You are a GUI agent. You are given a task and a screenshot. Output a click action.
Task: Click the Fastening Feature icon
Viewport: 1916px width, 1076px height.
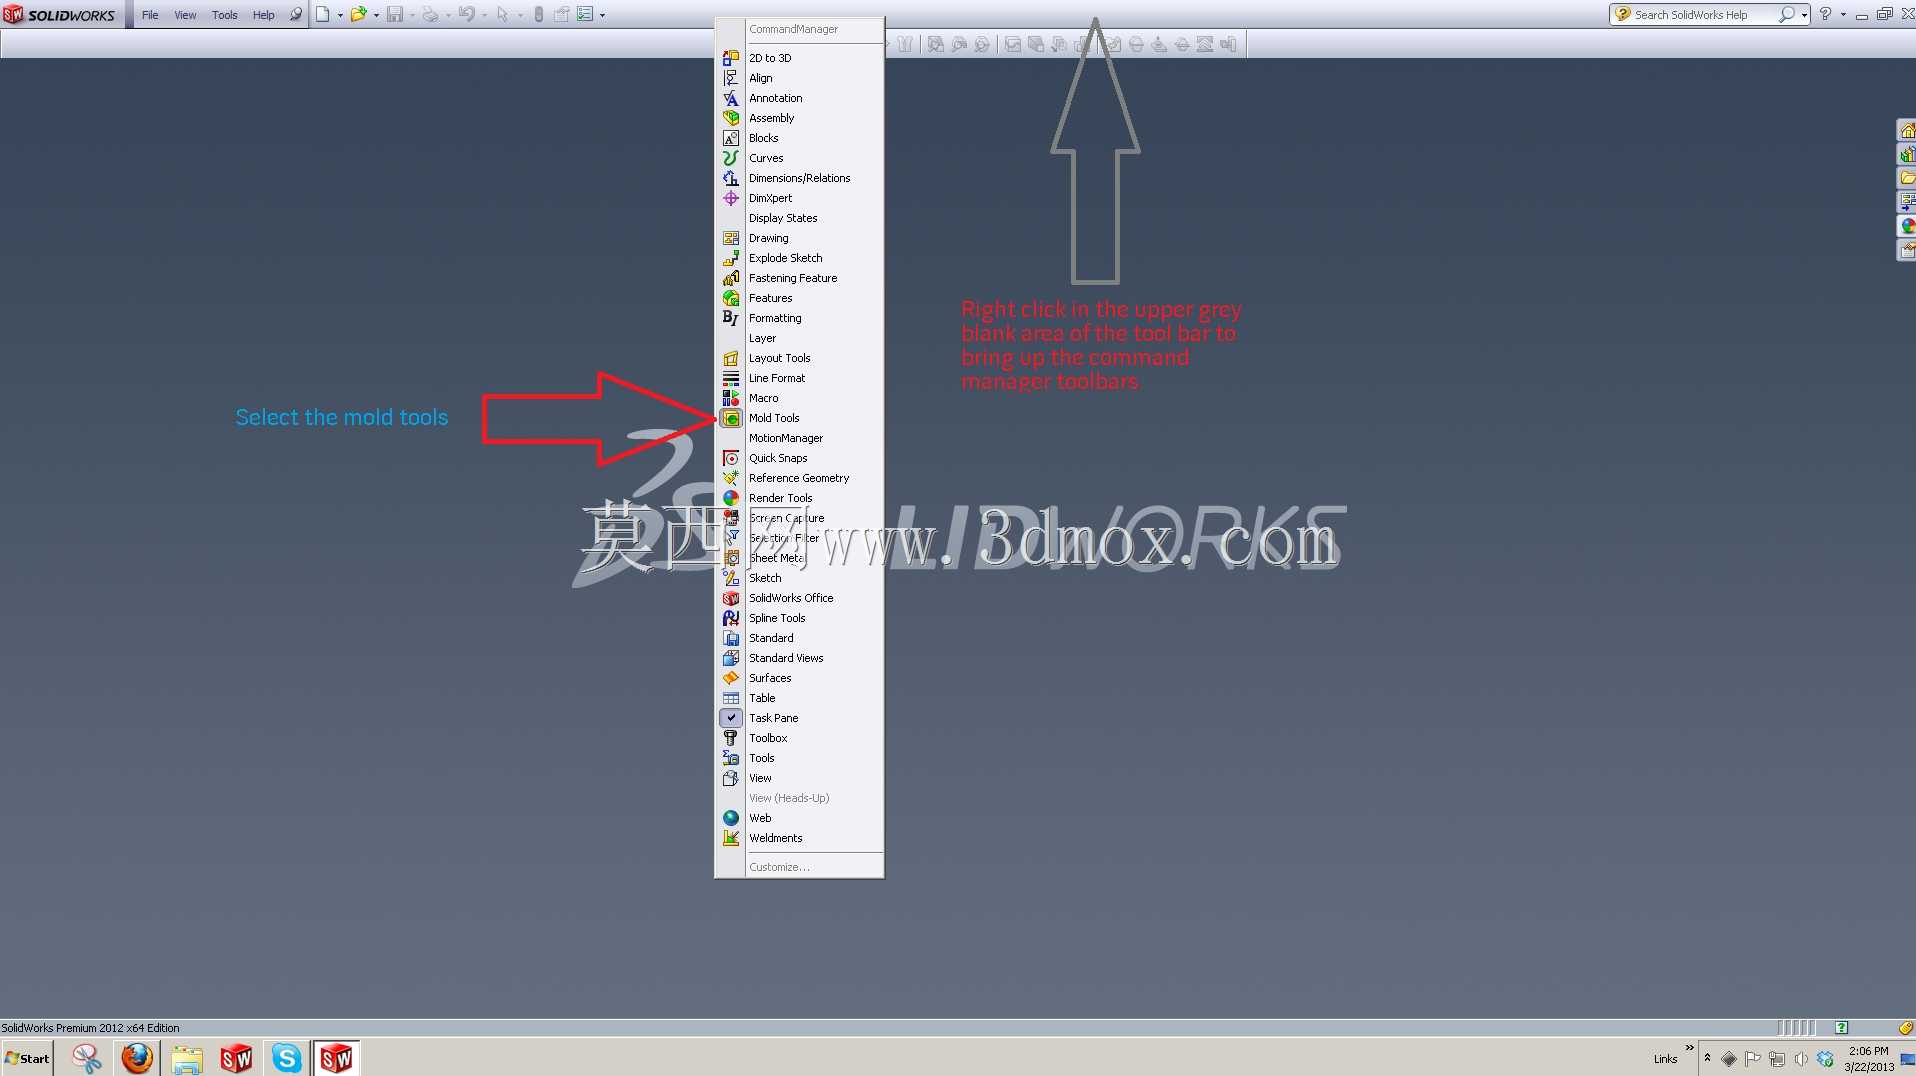tap(731, 278)
